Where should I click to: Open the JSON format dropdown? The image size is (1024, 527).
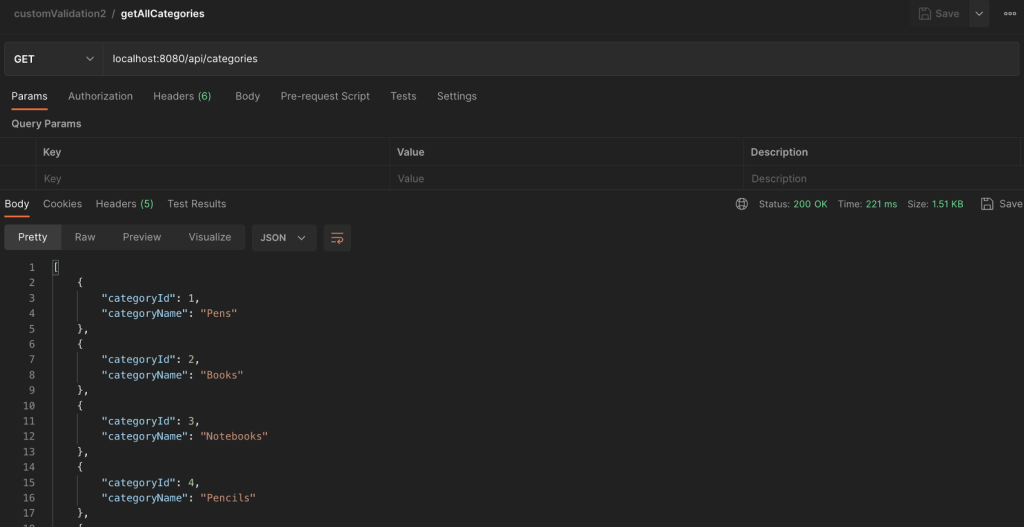tap(283, 238)
